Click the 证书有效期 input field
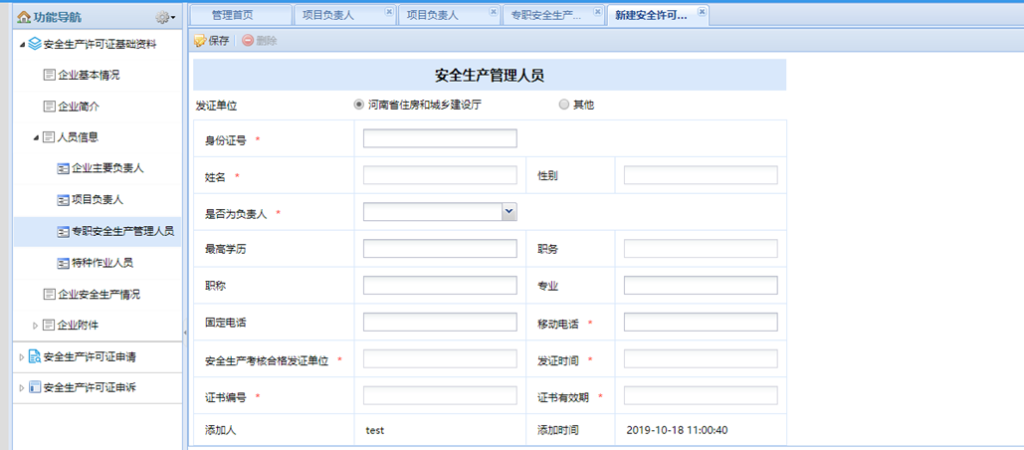This screenshot has width=1024, height=450. click(701, 395)
